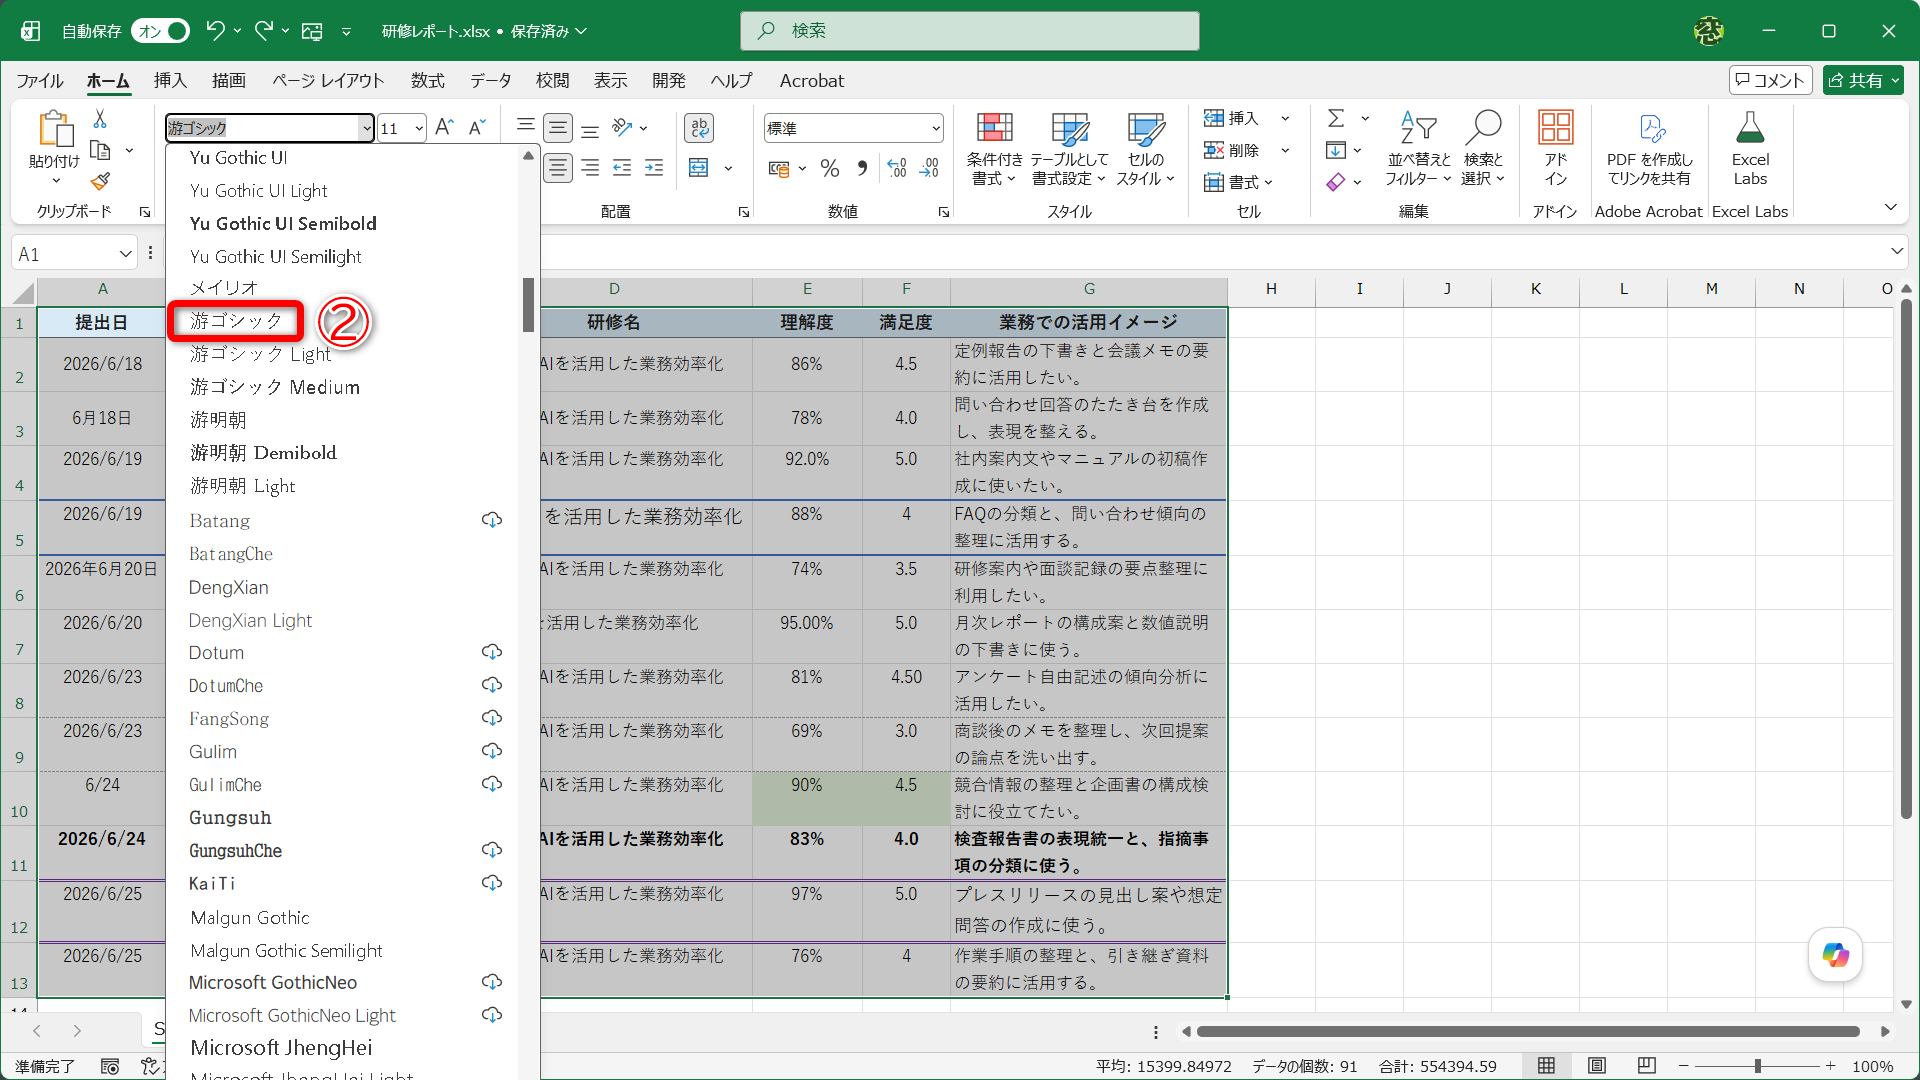Toggle AutoSave (自動保存) switch
The image size is (1920, 1080).
[160, 31]
